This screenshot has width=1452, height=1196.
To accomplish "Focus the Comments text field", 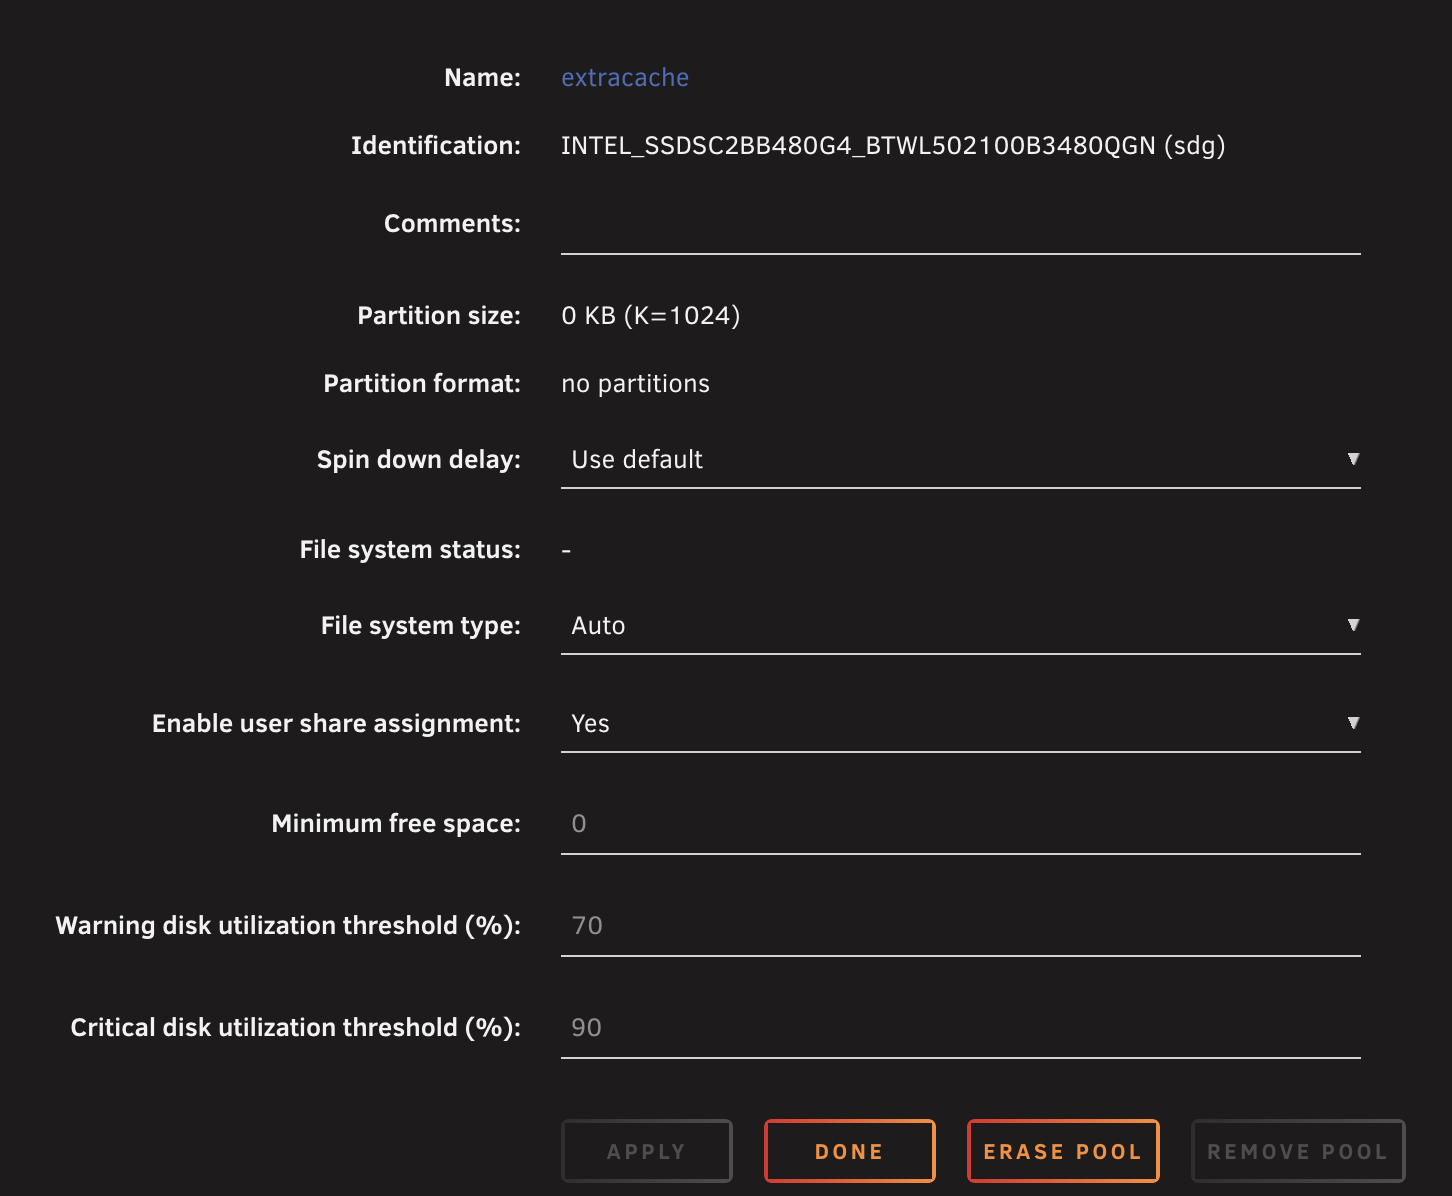I will 961,225.
